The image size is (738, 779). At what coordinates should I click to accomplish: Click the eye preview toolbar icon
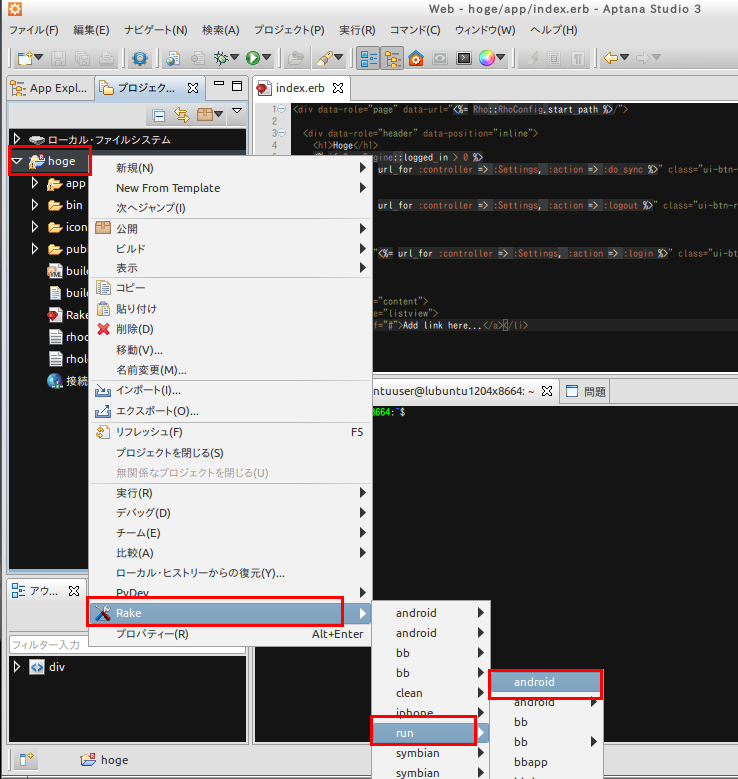click(x=439, y=58)
